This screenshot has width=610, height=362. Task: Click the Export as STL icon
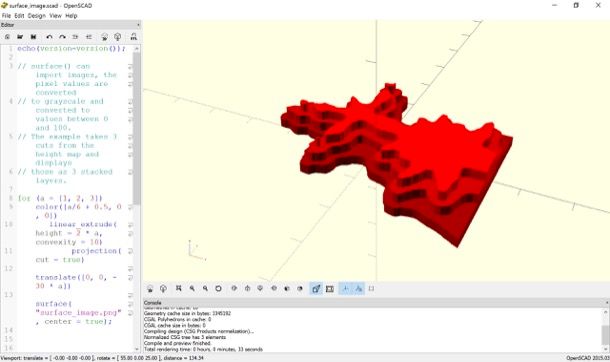[133, 37]
